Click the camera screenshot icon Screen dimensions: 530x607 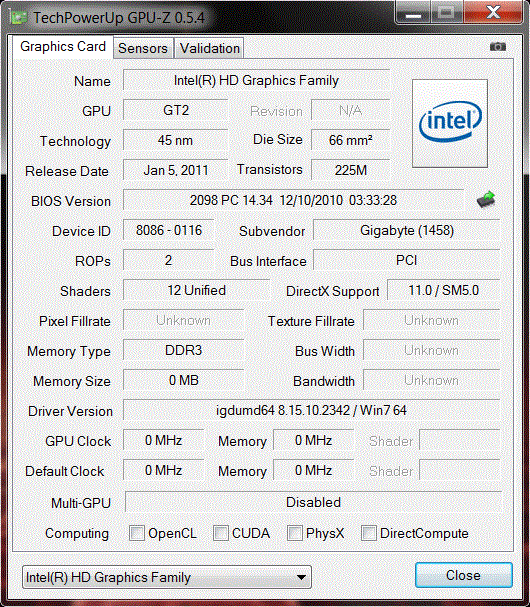pos(497,47)
